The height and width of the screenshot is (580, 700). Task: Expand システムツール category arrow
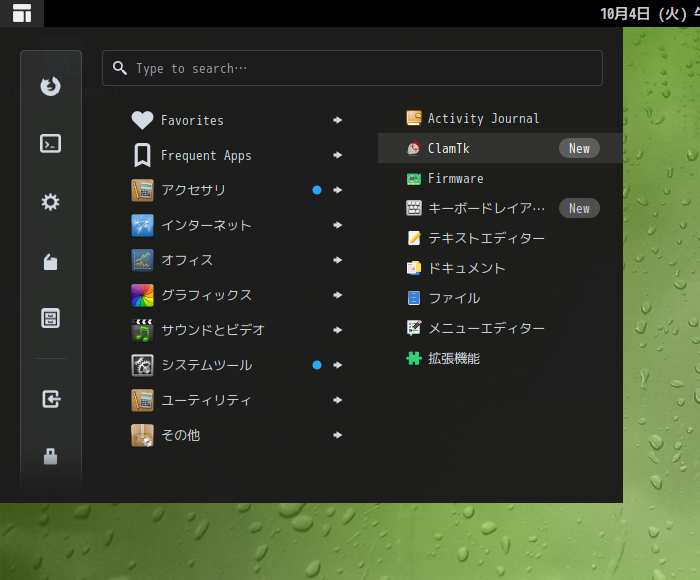pos(338,365)
